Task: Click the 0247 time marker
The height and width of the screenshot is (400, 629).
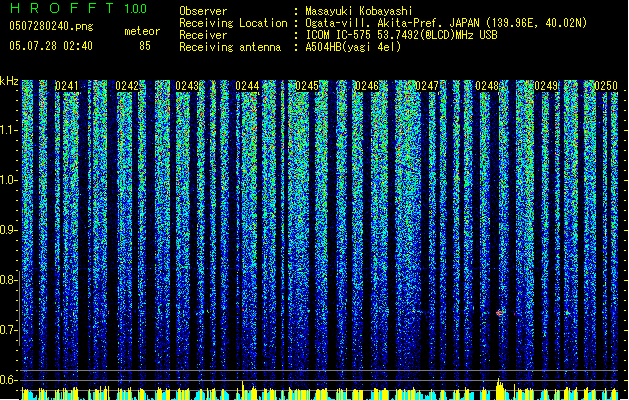Action: (x=427, y=86)
